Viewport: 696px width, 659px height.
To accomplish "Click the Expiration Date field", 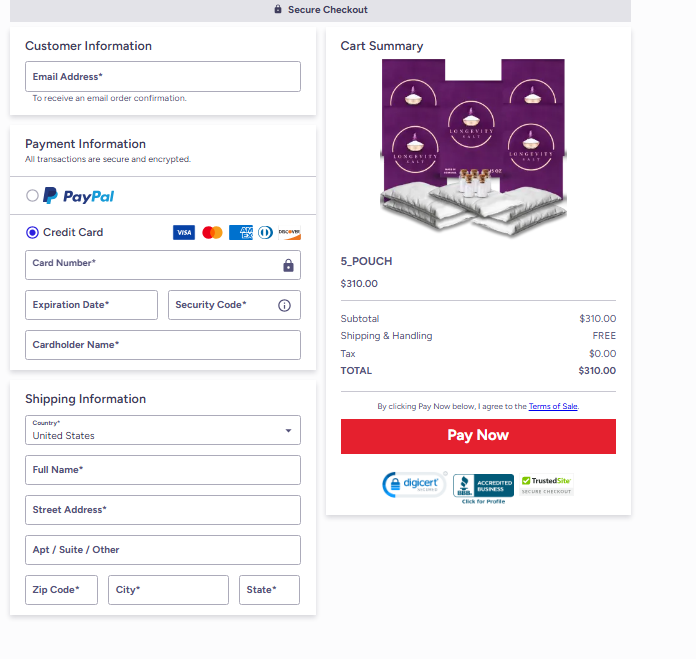I will [x=91, y=305].
